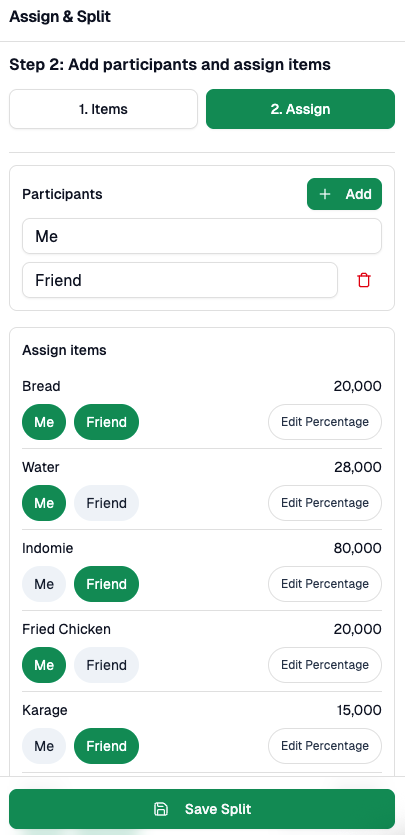
Task: Click the floppy disk icon on Save Split
Action: click(x=161, y=809)
